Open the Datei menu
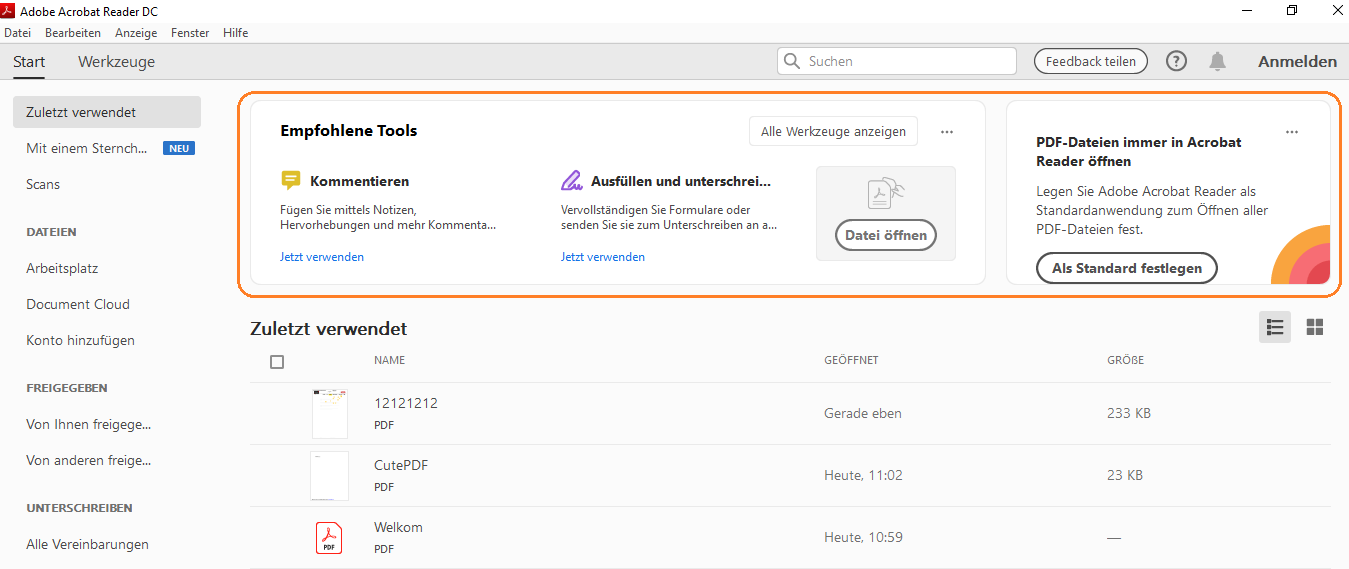Image resolution: width=1349 pixels, height=569 pixels. [18, 33]
